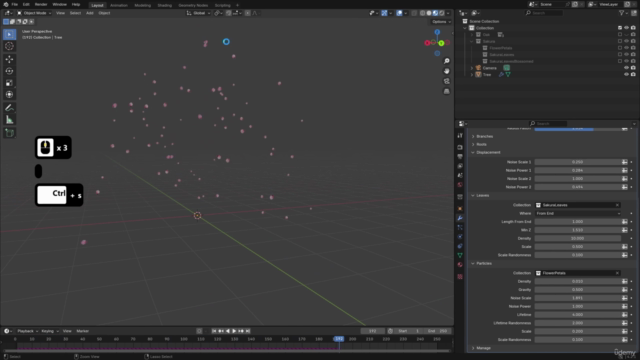Screen dimensions: 640x360
Task: Select the Rotate tool
Action: coord(9,71)
